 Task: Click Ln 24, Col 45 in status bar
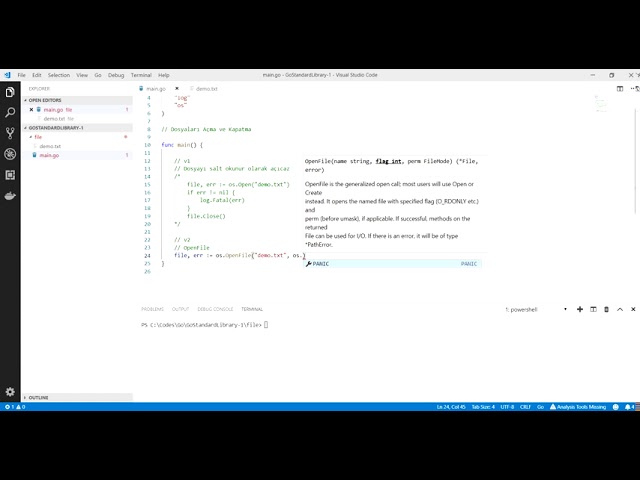[x=451, y=407]
